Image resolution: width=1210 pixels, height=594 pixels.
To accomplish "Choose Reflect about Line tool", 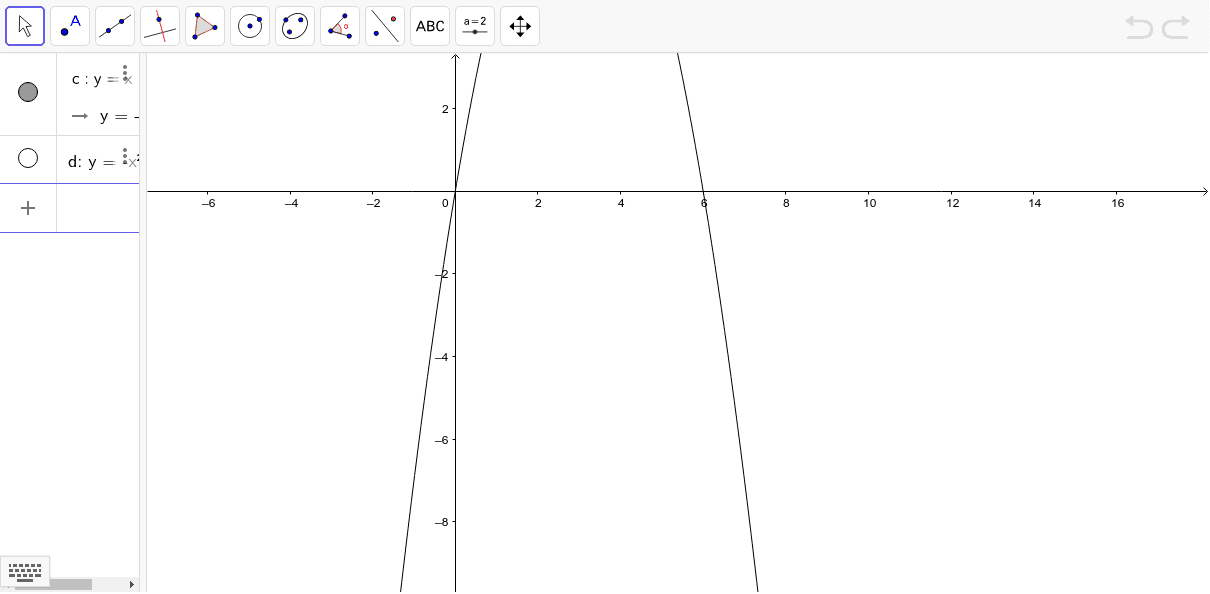I will (x=385, y=26).
